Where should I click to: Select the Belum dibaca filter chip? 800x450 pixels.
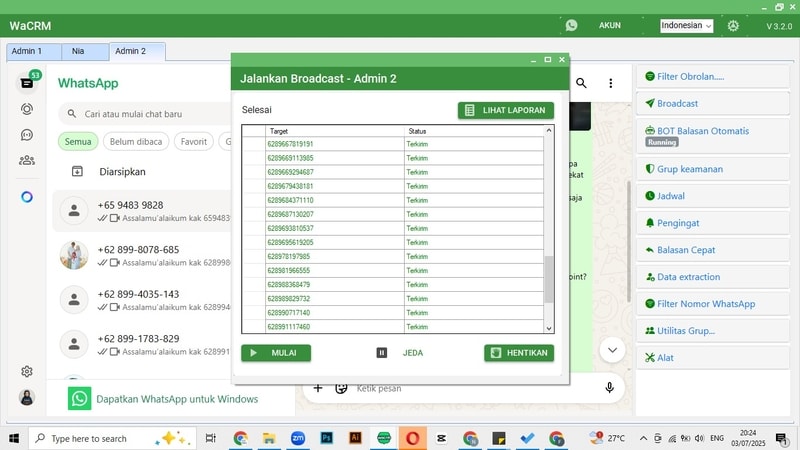pos(136,142)
